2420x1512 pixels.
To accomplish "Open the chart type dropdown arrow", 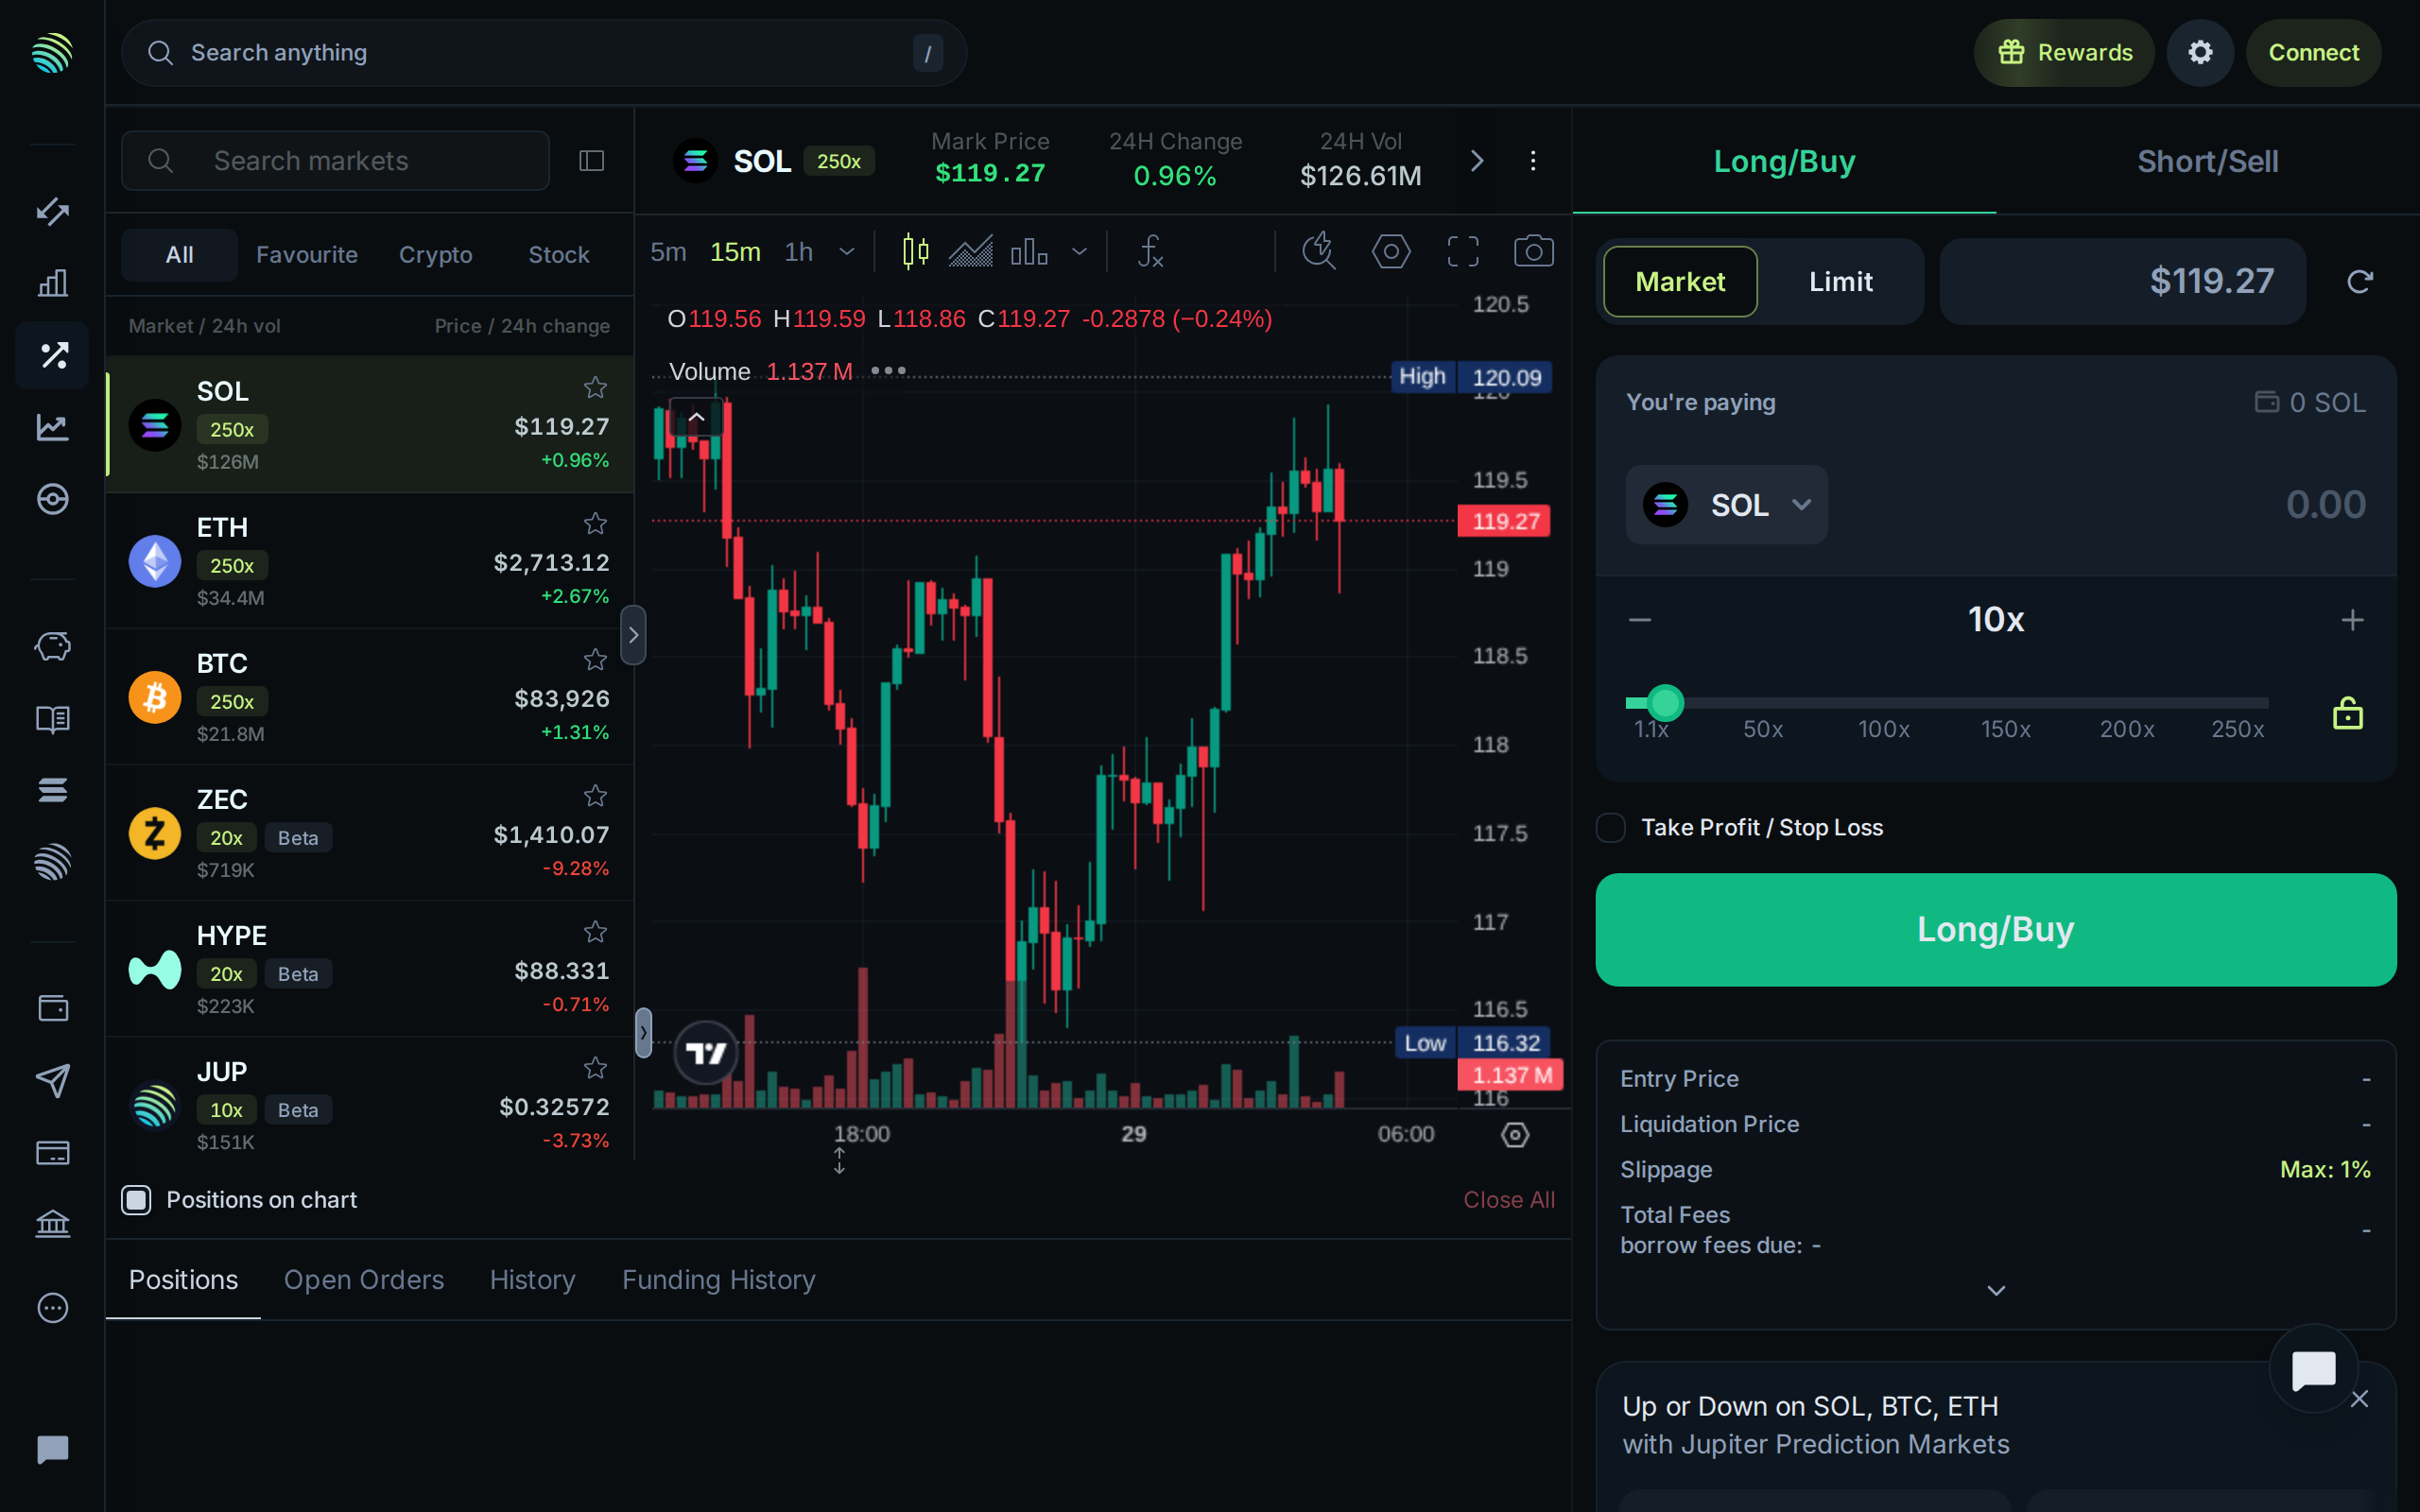I will tap(1079, 252).
